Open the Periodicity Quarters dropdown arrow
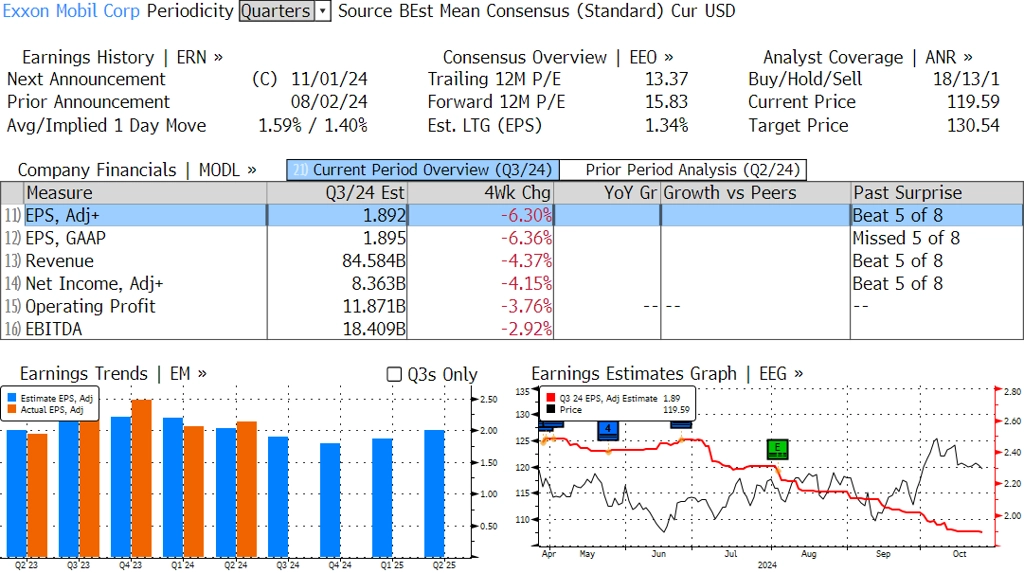The image size is (1024, 573). point(323,11)
